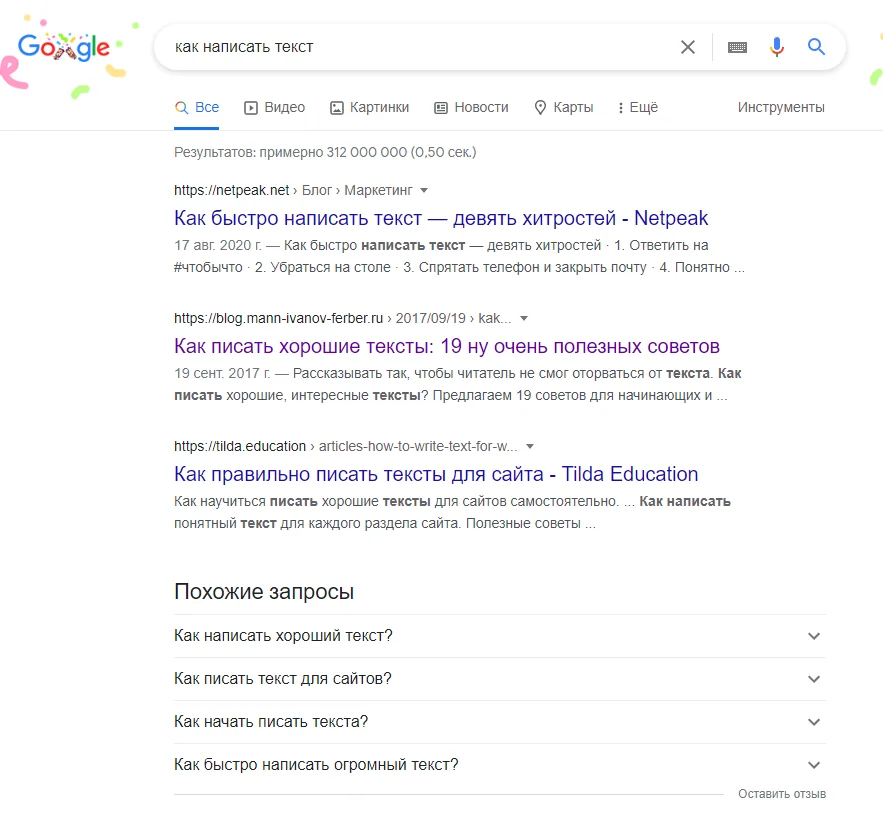Click the play icon of the Видео tab
Image resolution: width=883 pixels, height=823 pixels.
click(252, 108)
